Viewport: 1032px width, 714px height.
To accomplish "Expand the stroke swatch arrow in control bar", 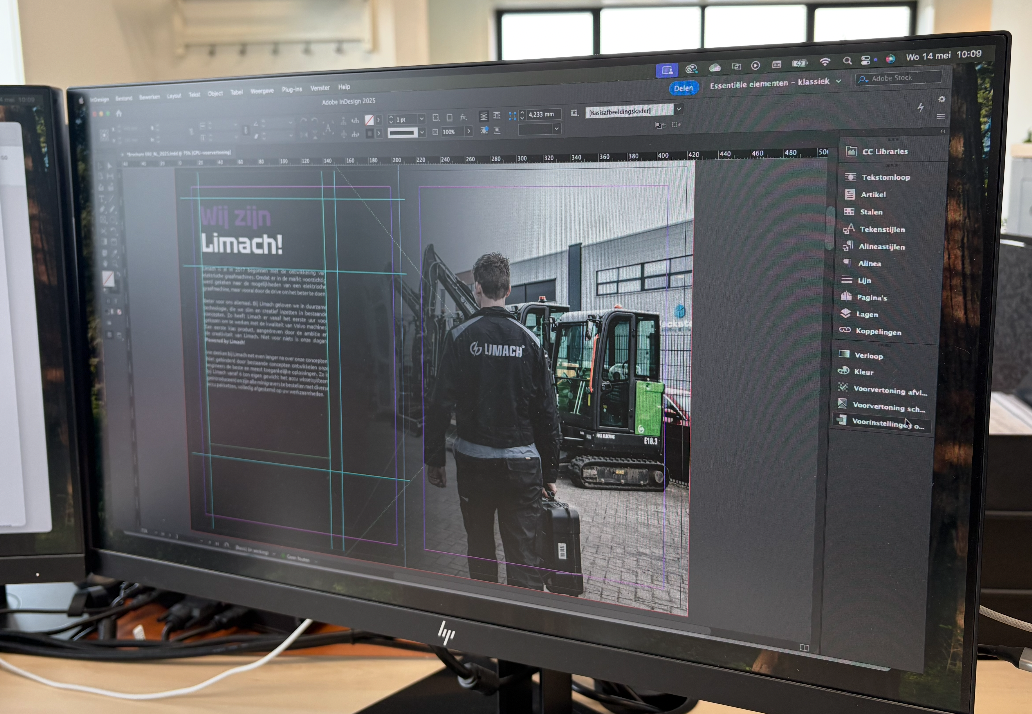I will [x=378, y=133].
